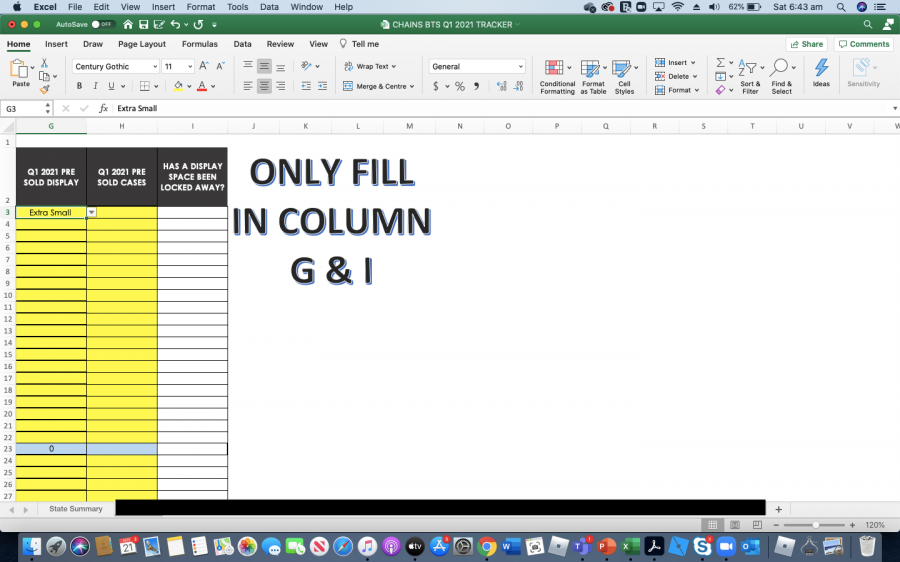
Task: Click the Decrease Indent icon
Action: 306,86
